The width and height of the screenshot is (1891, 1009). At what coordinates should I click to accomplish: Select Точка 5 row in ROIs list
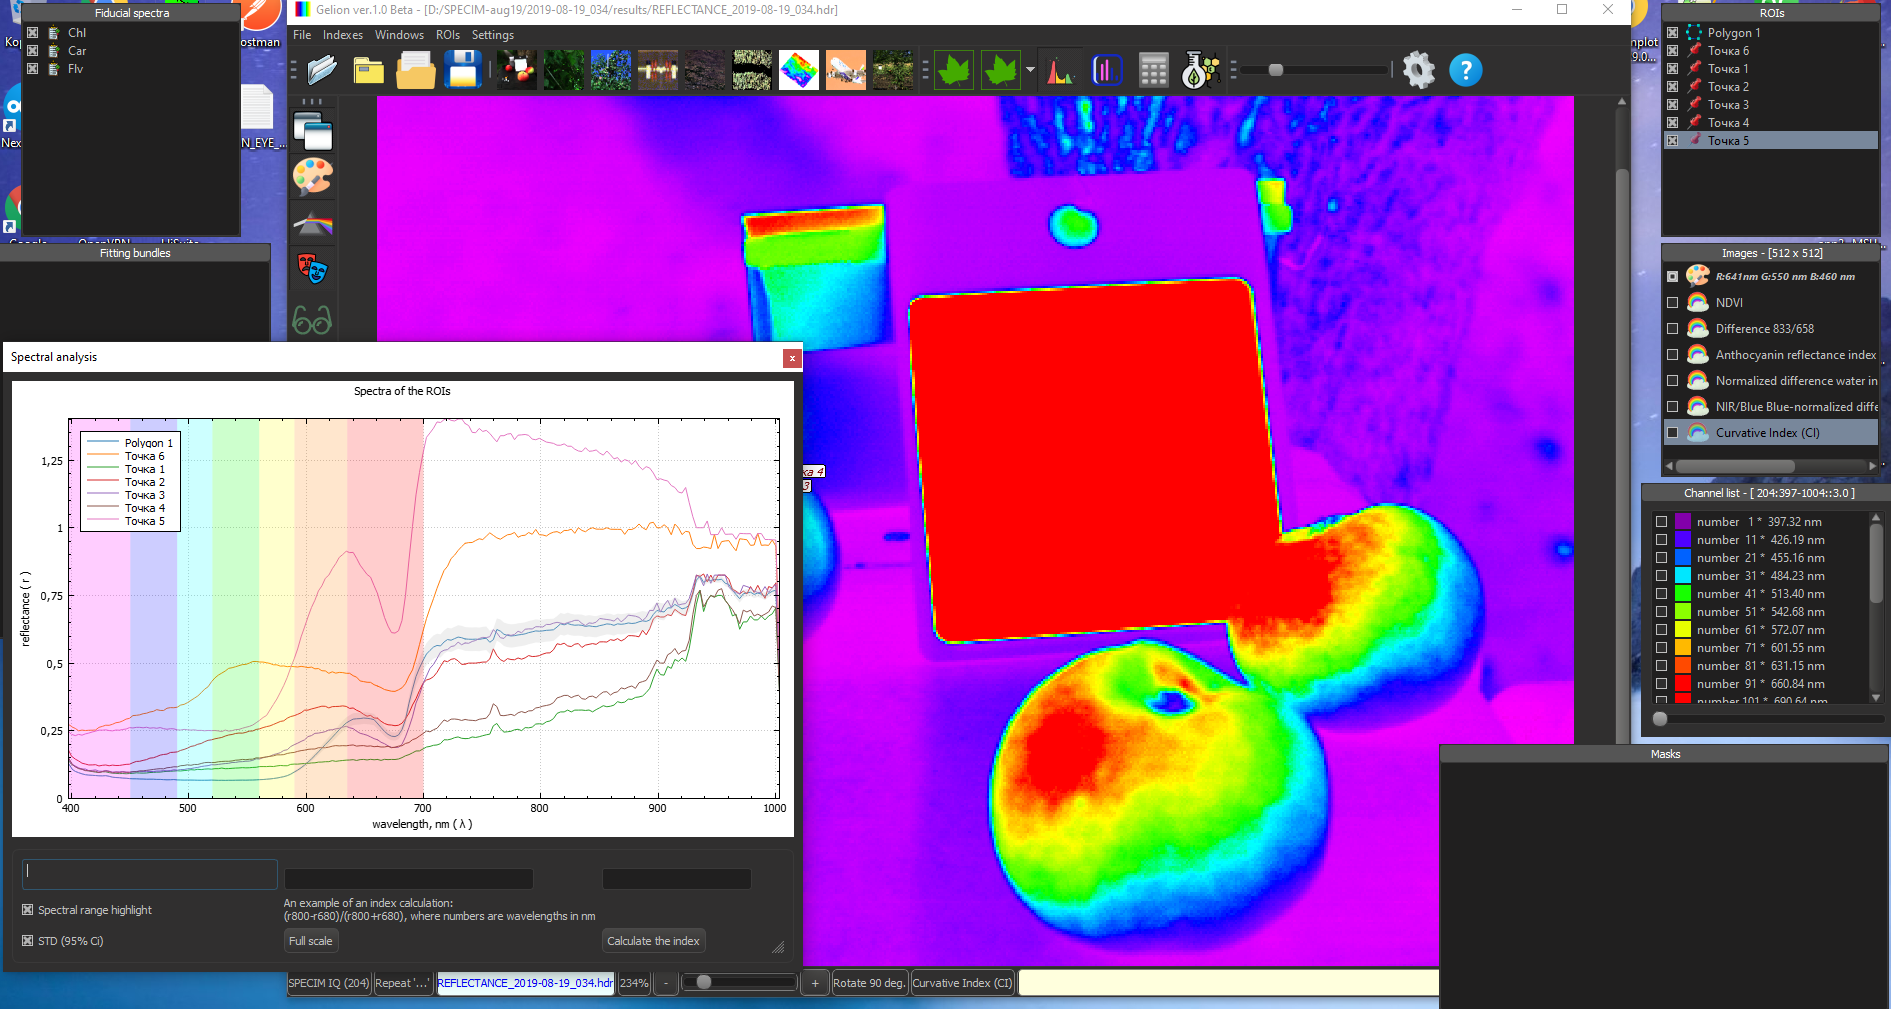(x=1770, y=141)
